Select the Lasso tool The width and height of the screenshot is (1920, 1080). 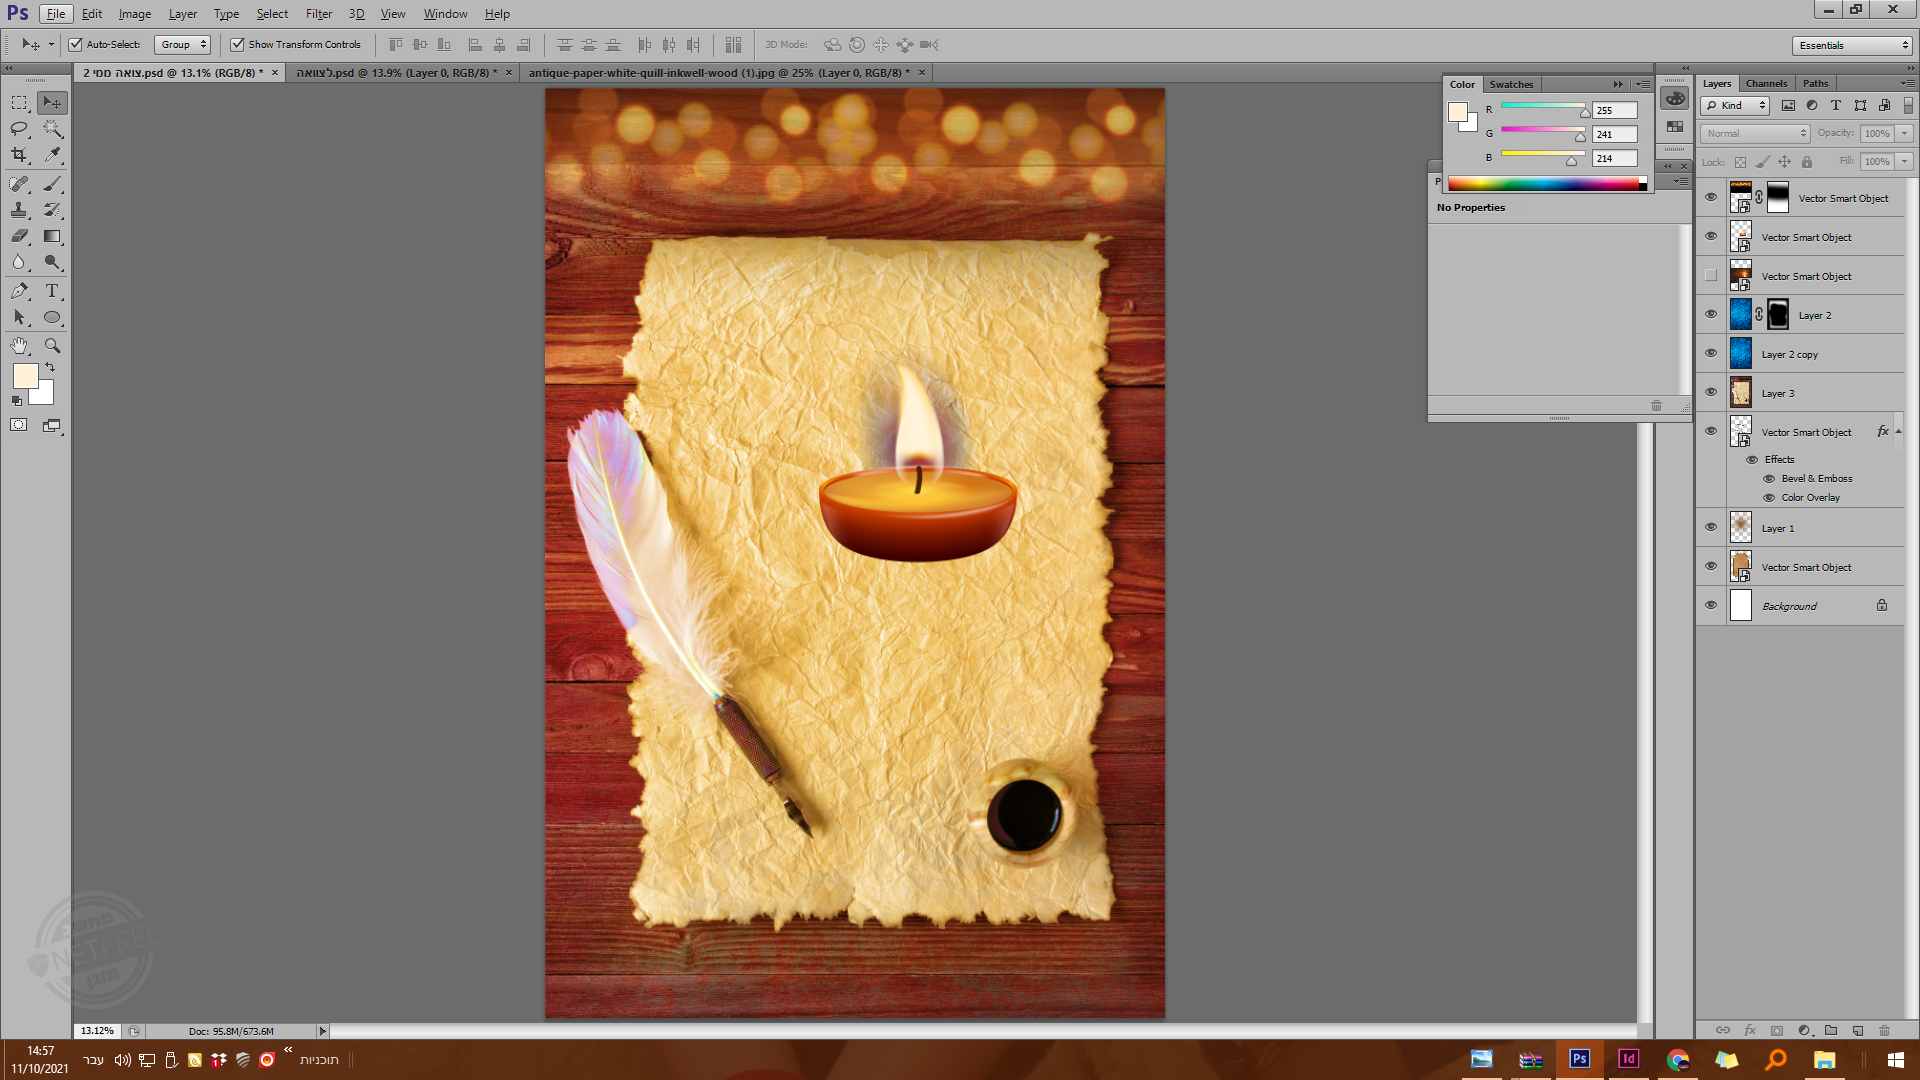pyautogui.click(x=19, y=129)
